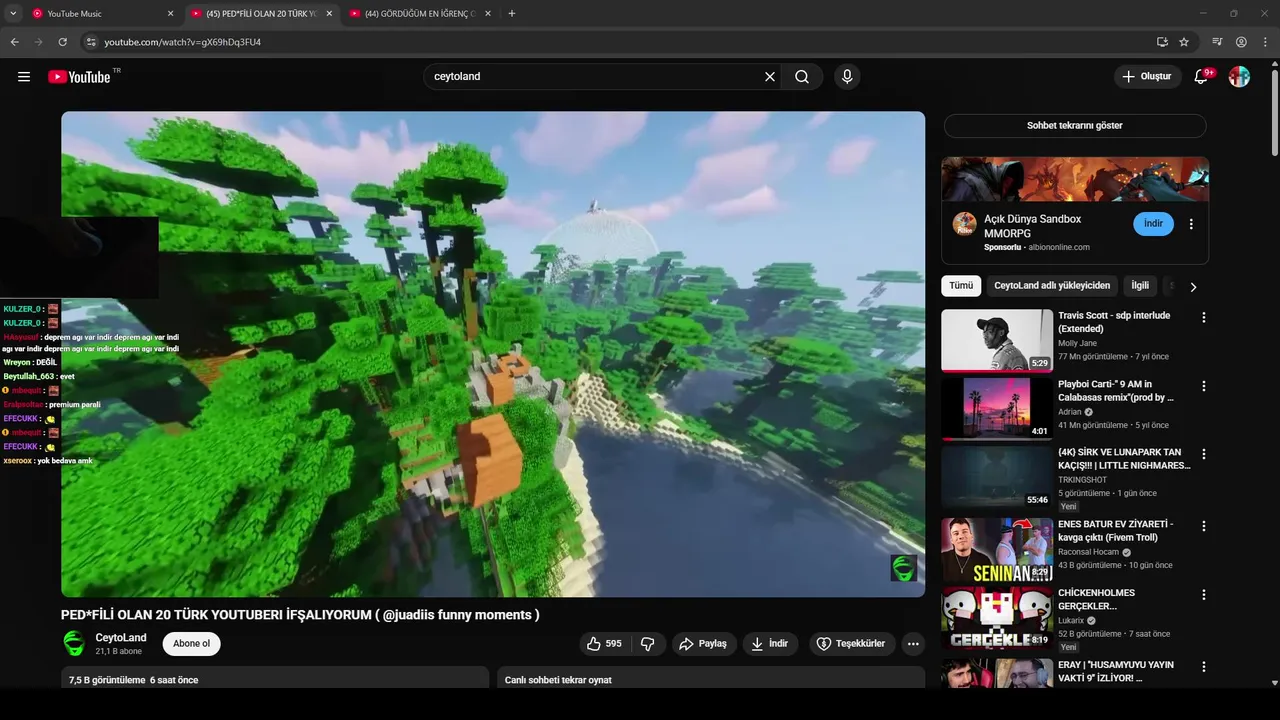
Task: Reload the current page
Action: coord(62,42)
